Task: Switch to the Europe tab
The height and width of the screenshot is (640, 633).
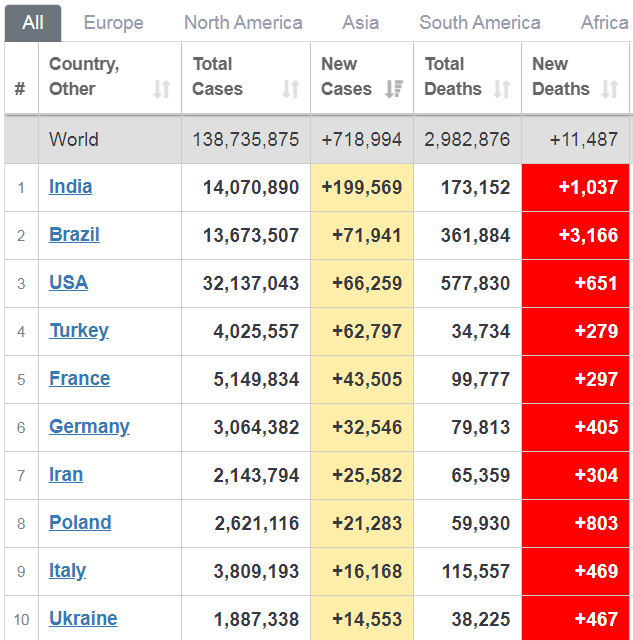Action: pyautogui.click(x=113, y=22)
